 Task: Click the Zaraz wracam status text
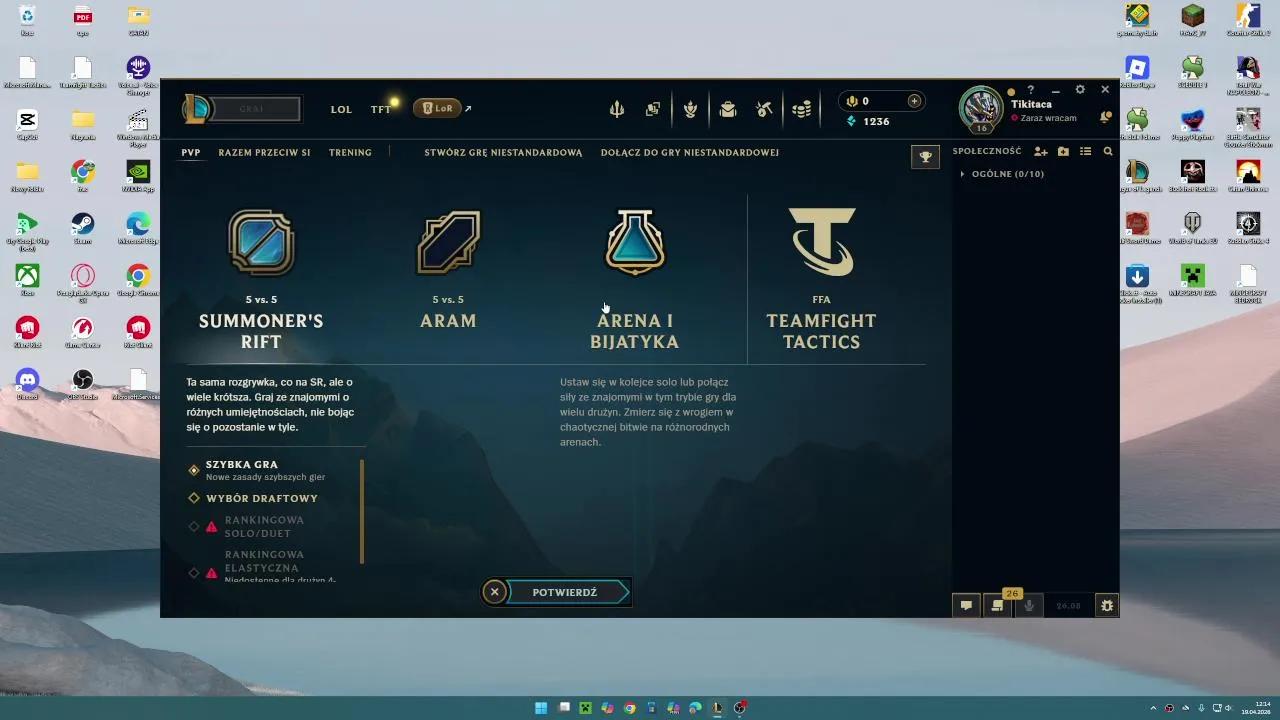click(x=1048, y=118)
